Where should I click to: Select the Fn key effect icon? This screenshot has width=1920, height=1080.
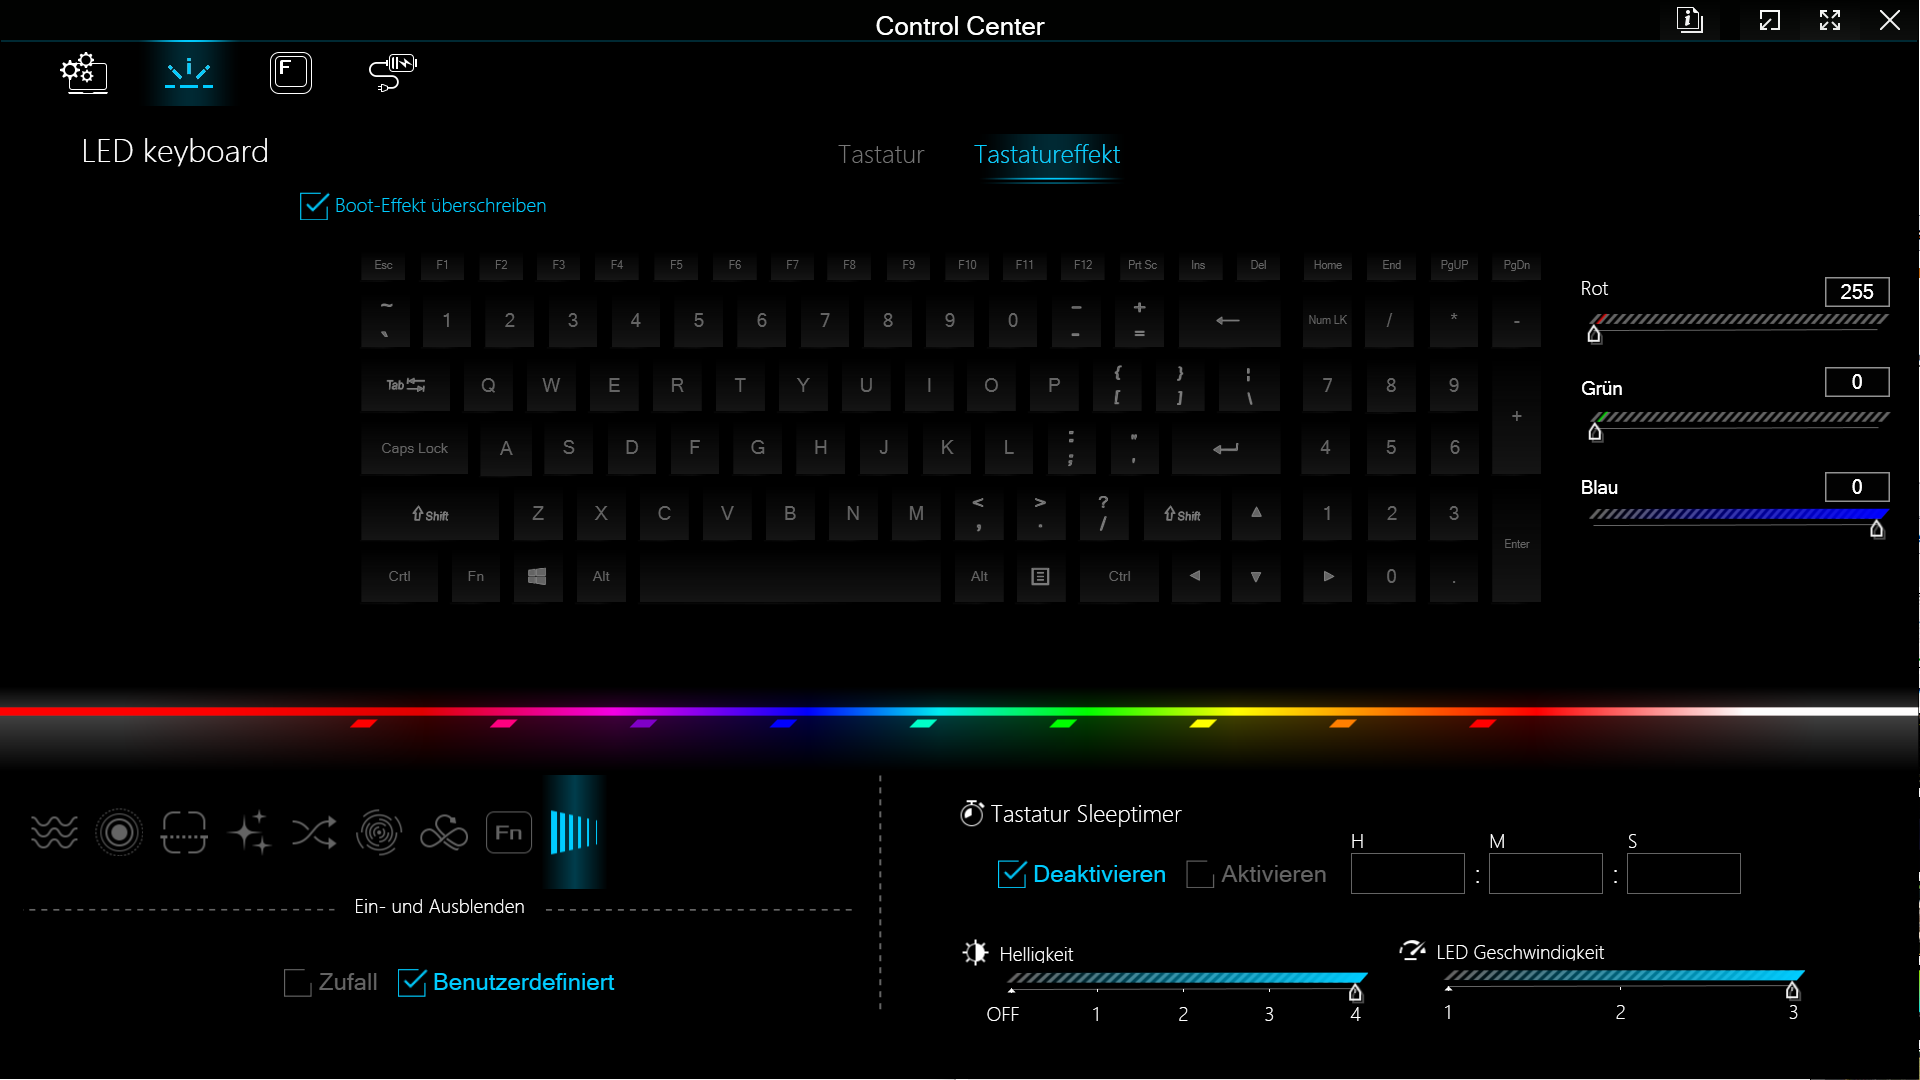coord(508,832)
